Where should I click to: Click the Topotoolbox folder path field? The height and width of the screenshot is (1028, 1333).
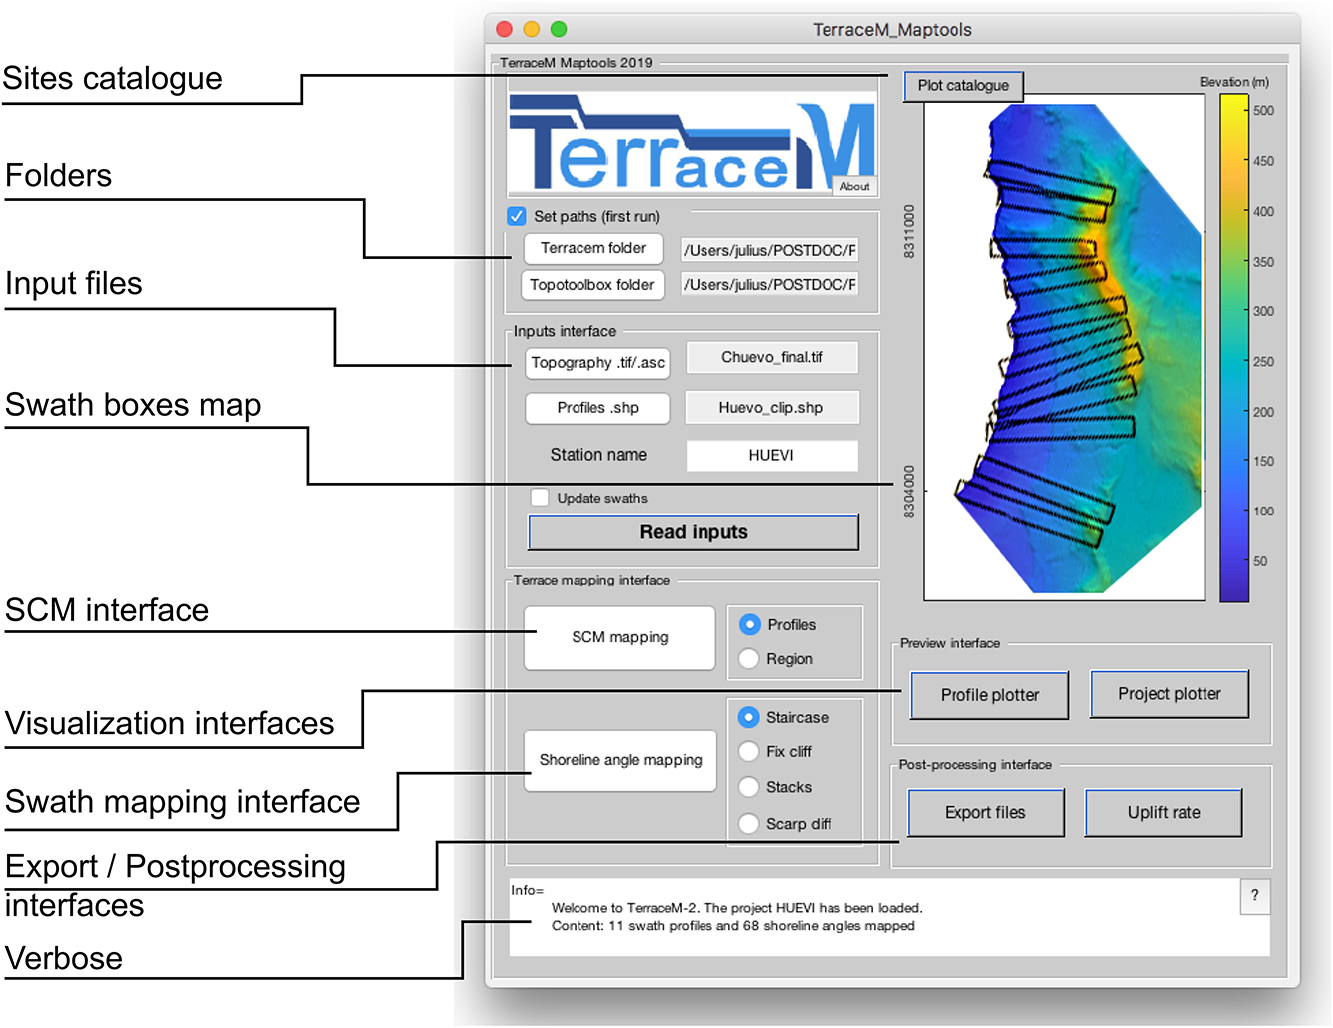pyautogui.click(x=769, y=285)
